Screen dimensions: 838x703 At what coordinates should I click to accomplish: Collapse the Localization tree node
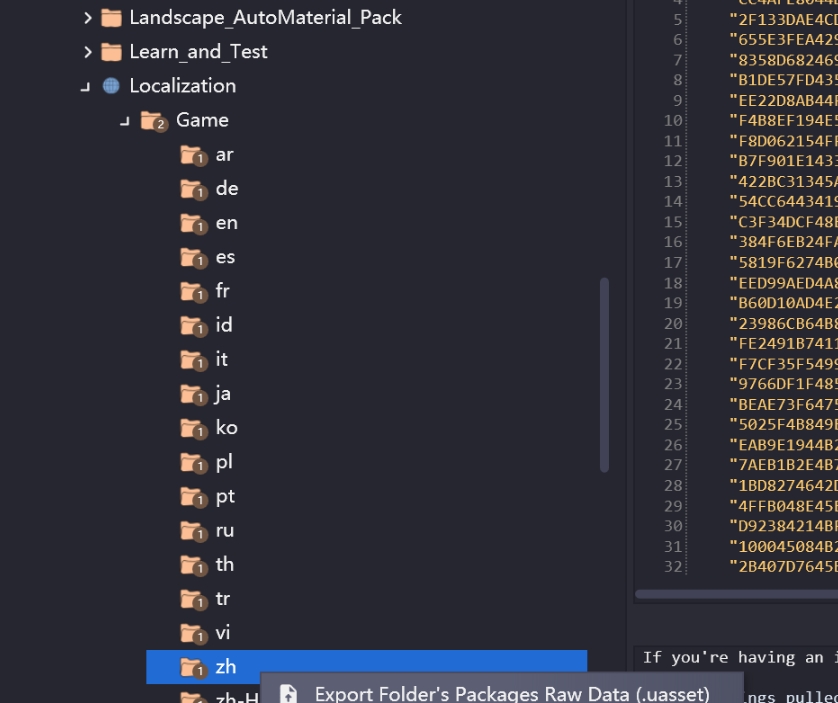[x=86, y=87]
